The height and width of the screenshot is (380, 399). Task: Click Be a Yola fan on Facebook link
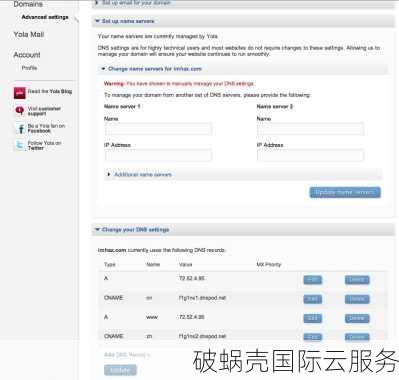coord(46,128)
